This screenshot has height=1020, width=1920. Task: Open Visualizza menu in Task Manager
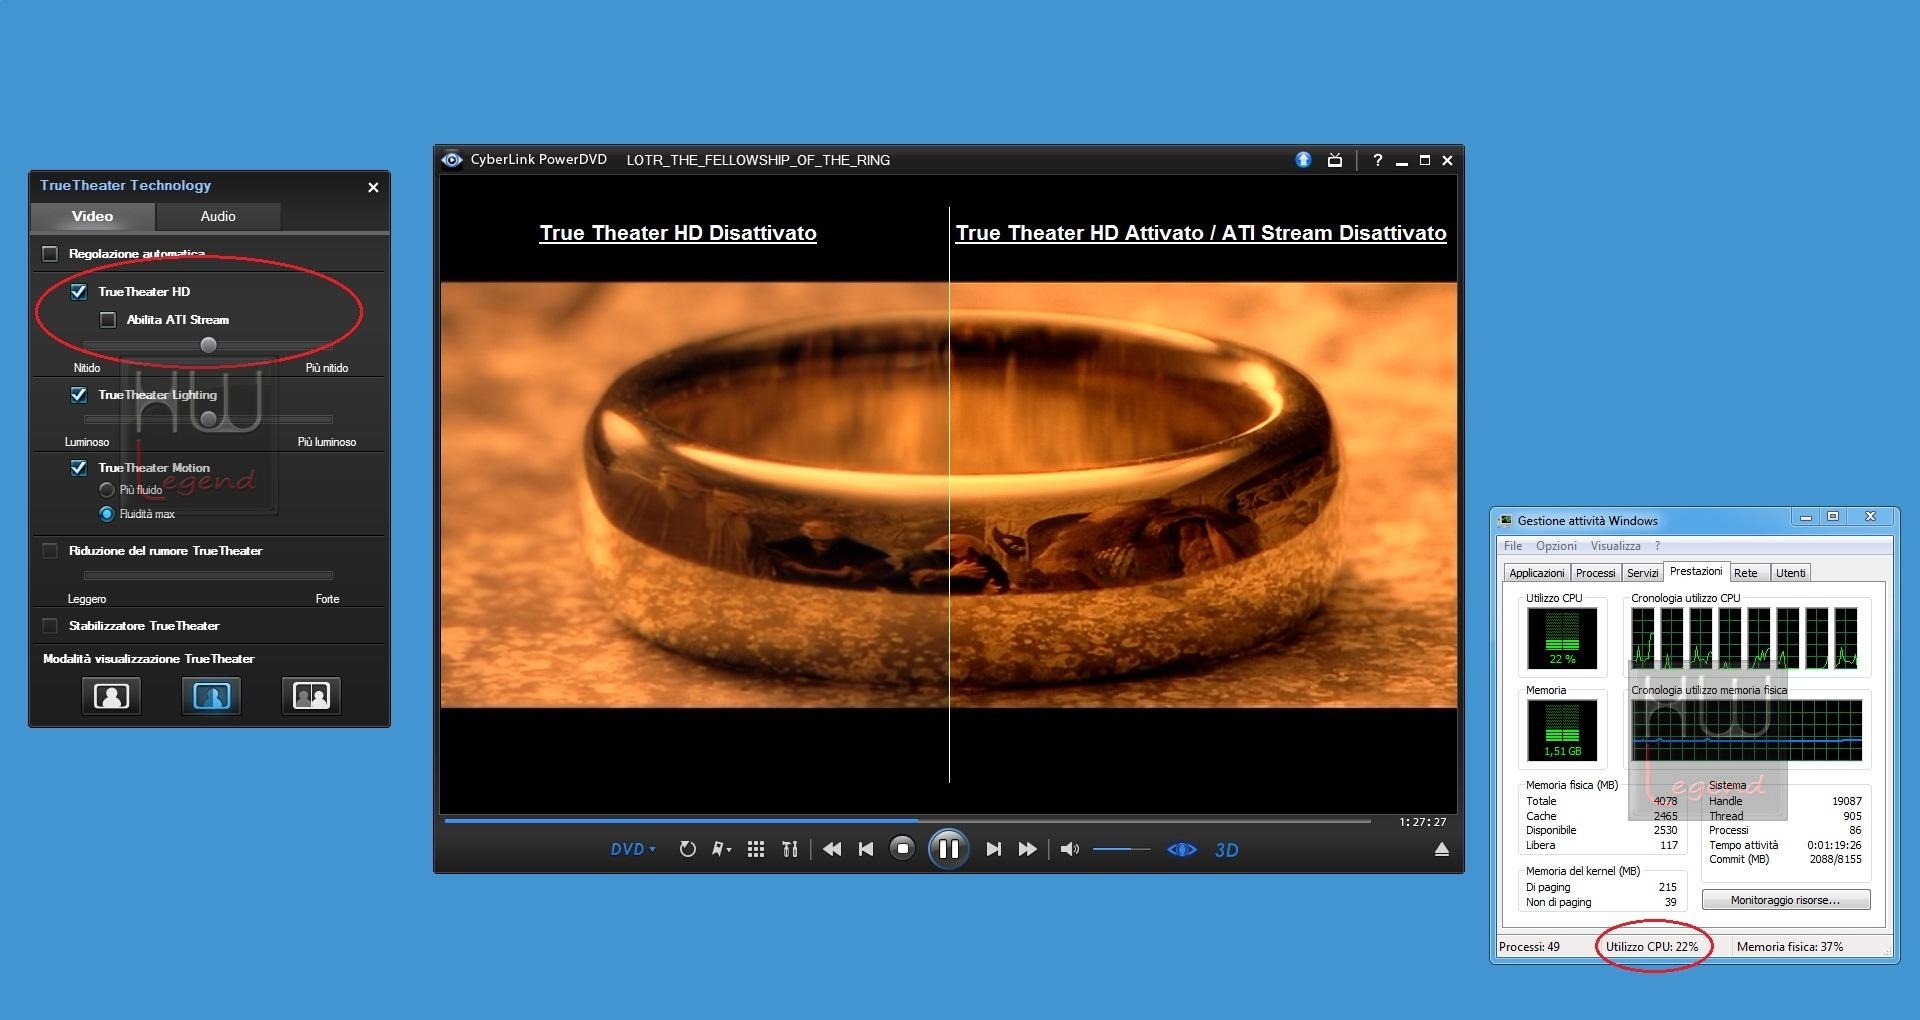click(x=1615, y=546)
